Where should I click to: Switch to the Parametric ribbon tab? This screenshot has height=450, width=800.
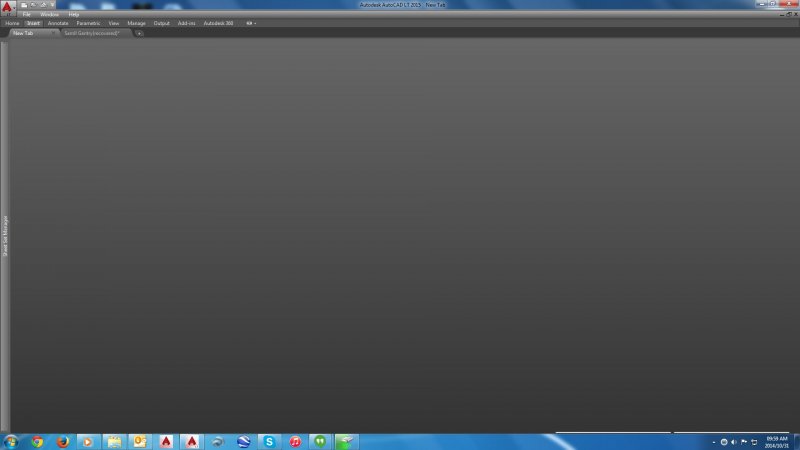click(88, 23)
